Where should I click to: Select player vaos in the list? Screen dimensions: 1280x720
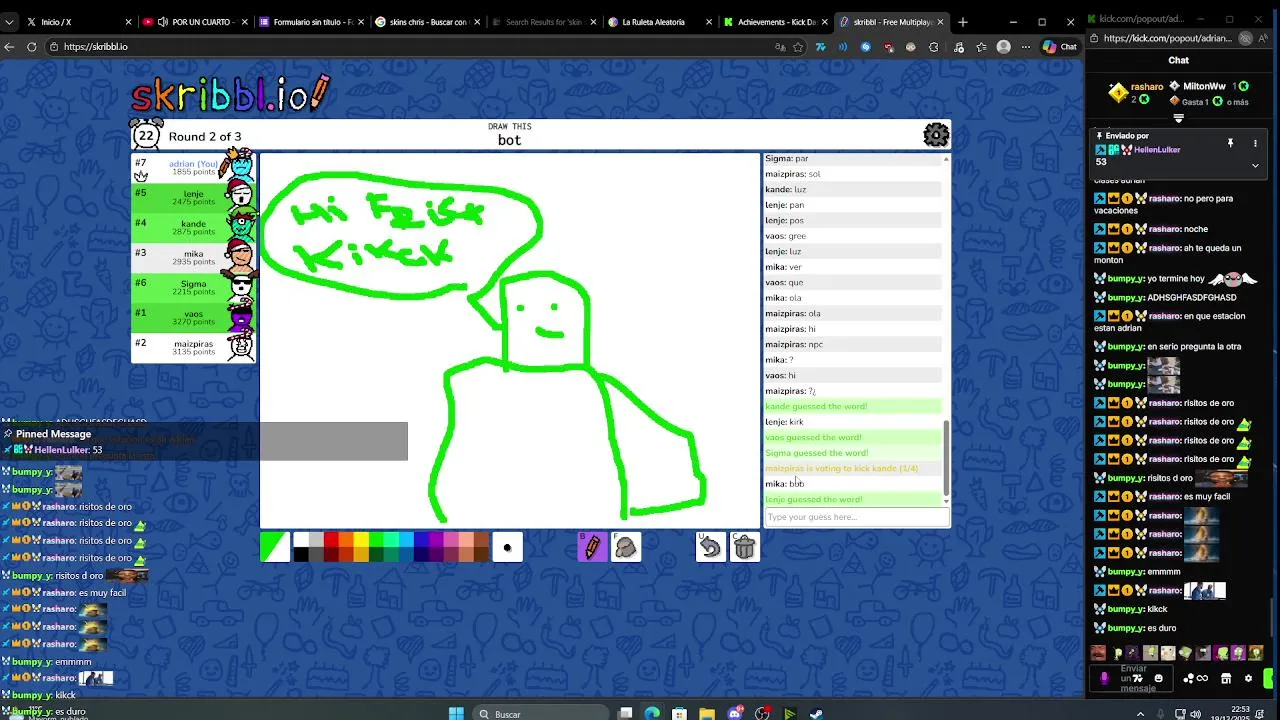tap(194, 317)
